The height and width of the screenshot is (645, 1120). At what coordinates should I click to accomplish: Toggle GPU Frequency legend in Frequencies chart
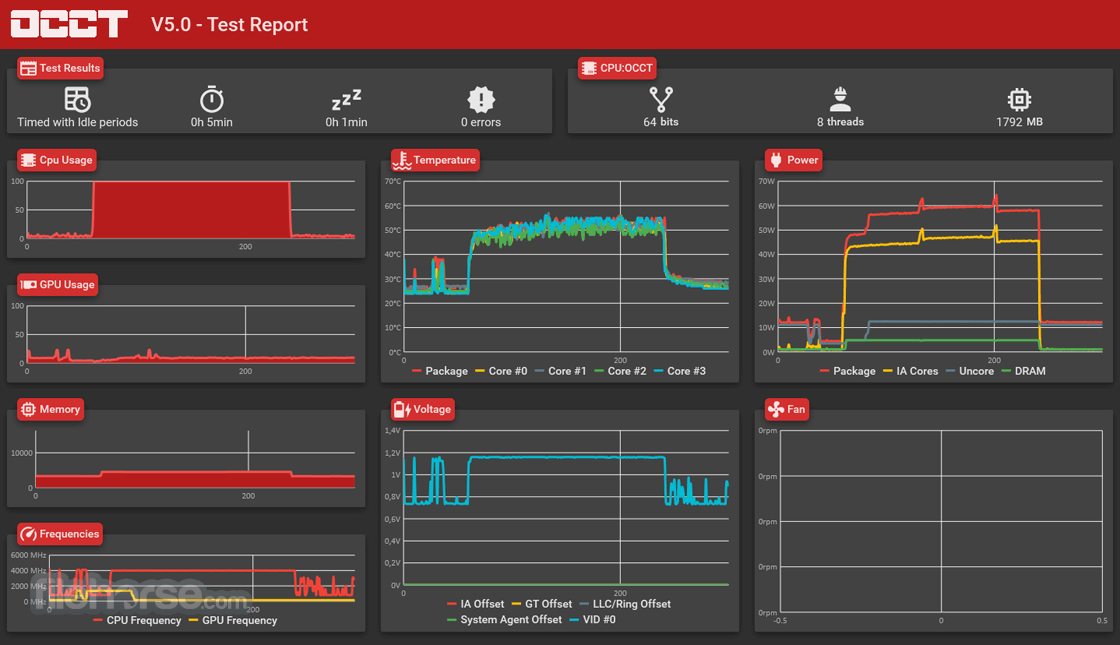click(233, 620)
